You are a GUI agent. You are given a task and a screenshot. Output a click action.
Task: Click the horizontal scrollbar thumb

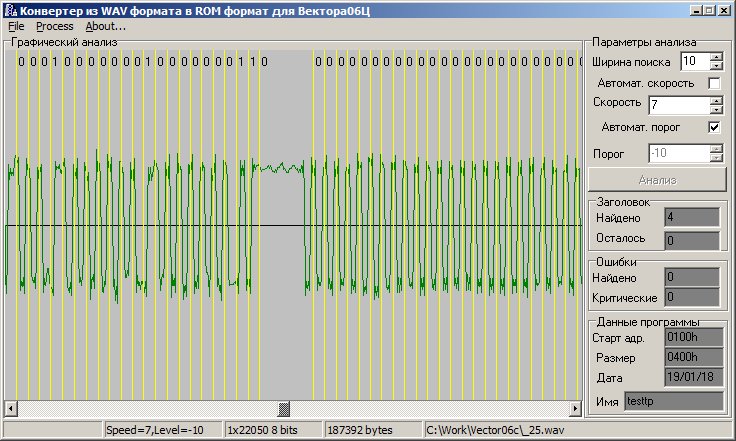pyautogui.click(x=284, y=408)
